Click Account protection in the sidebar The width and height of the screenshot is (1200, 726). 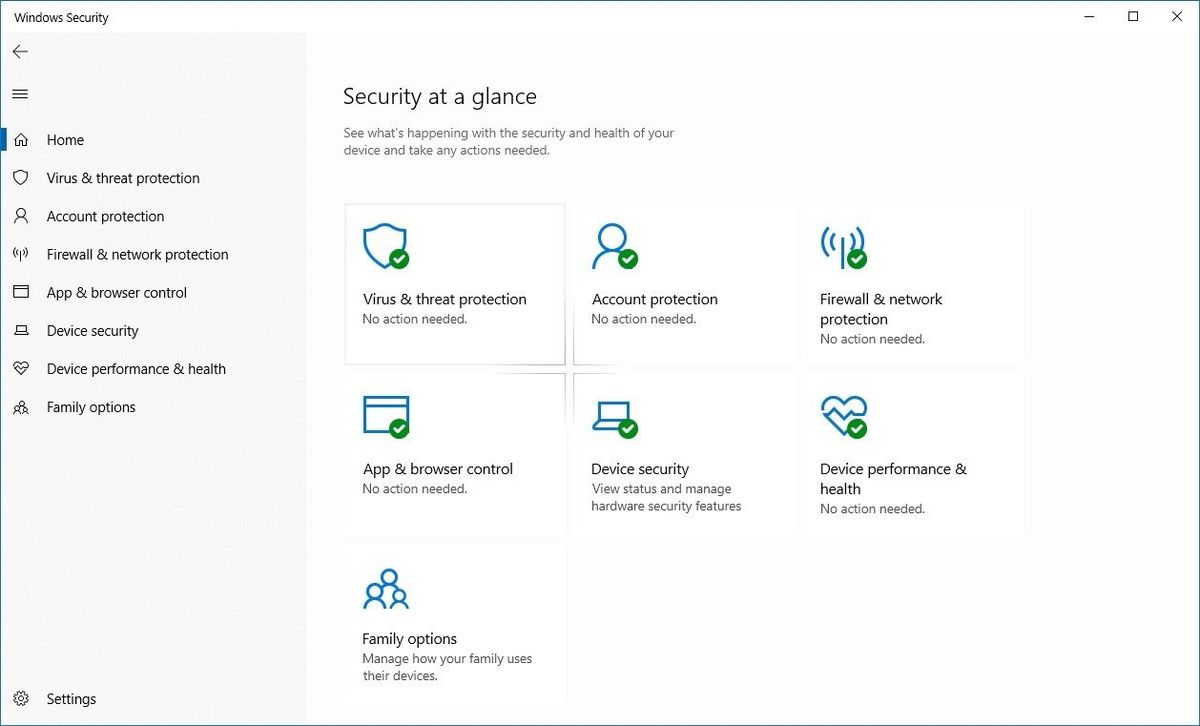coord(105,216)
